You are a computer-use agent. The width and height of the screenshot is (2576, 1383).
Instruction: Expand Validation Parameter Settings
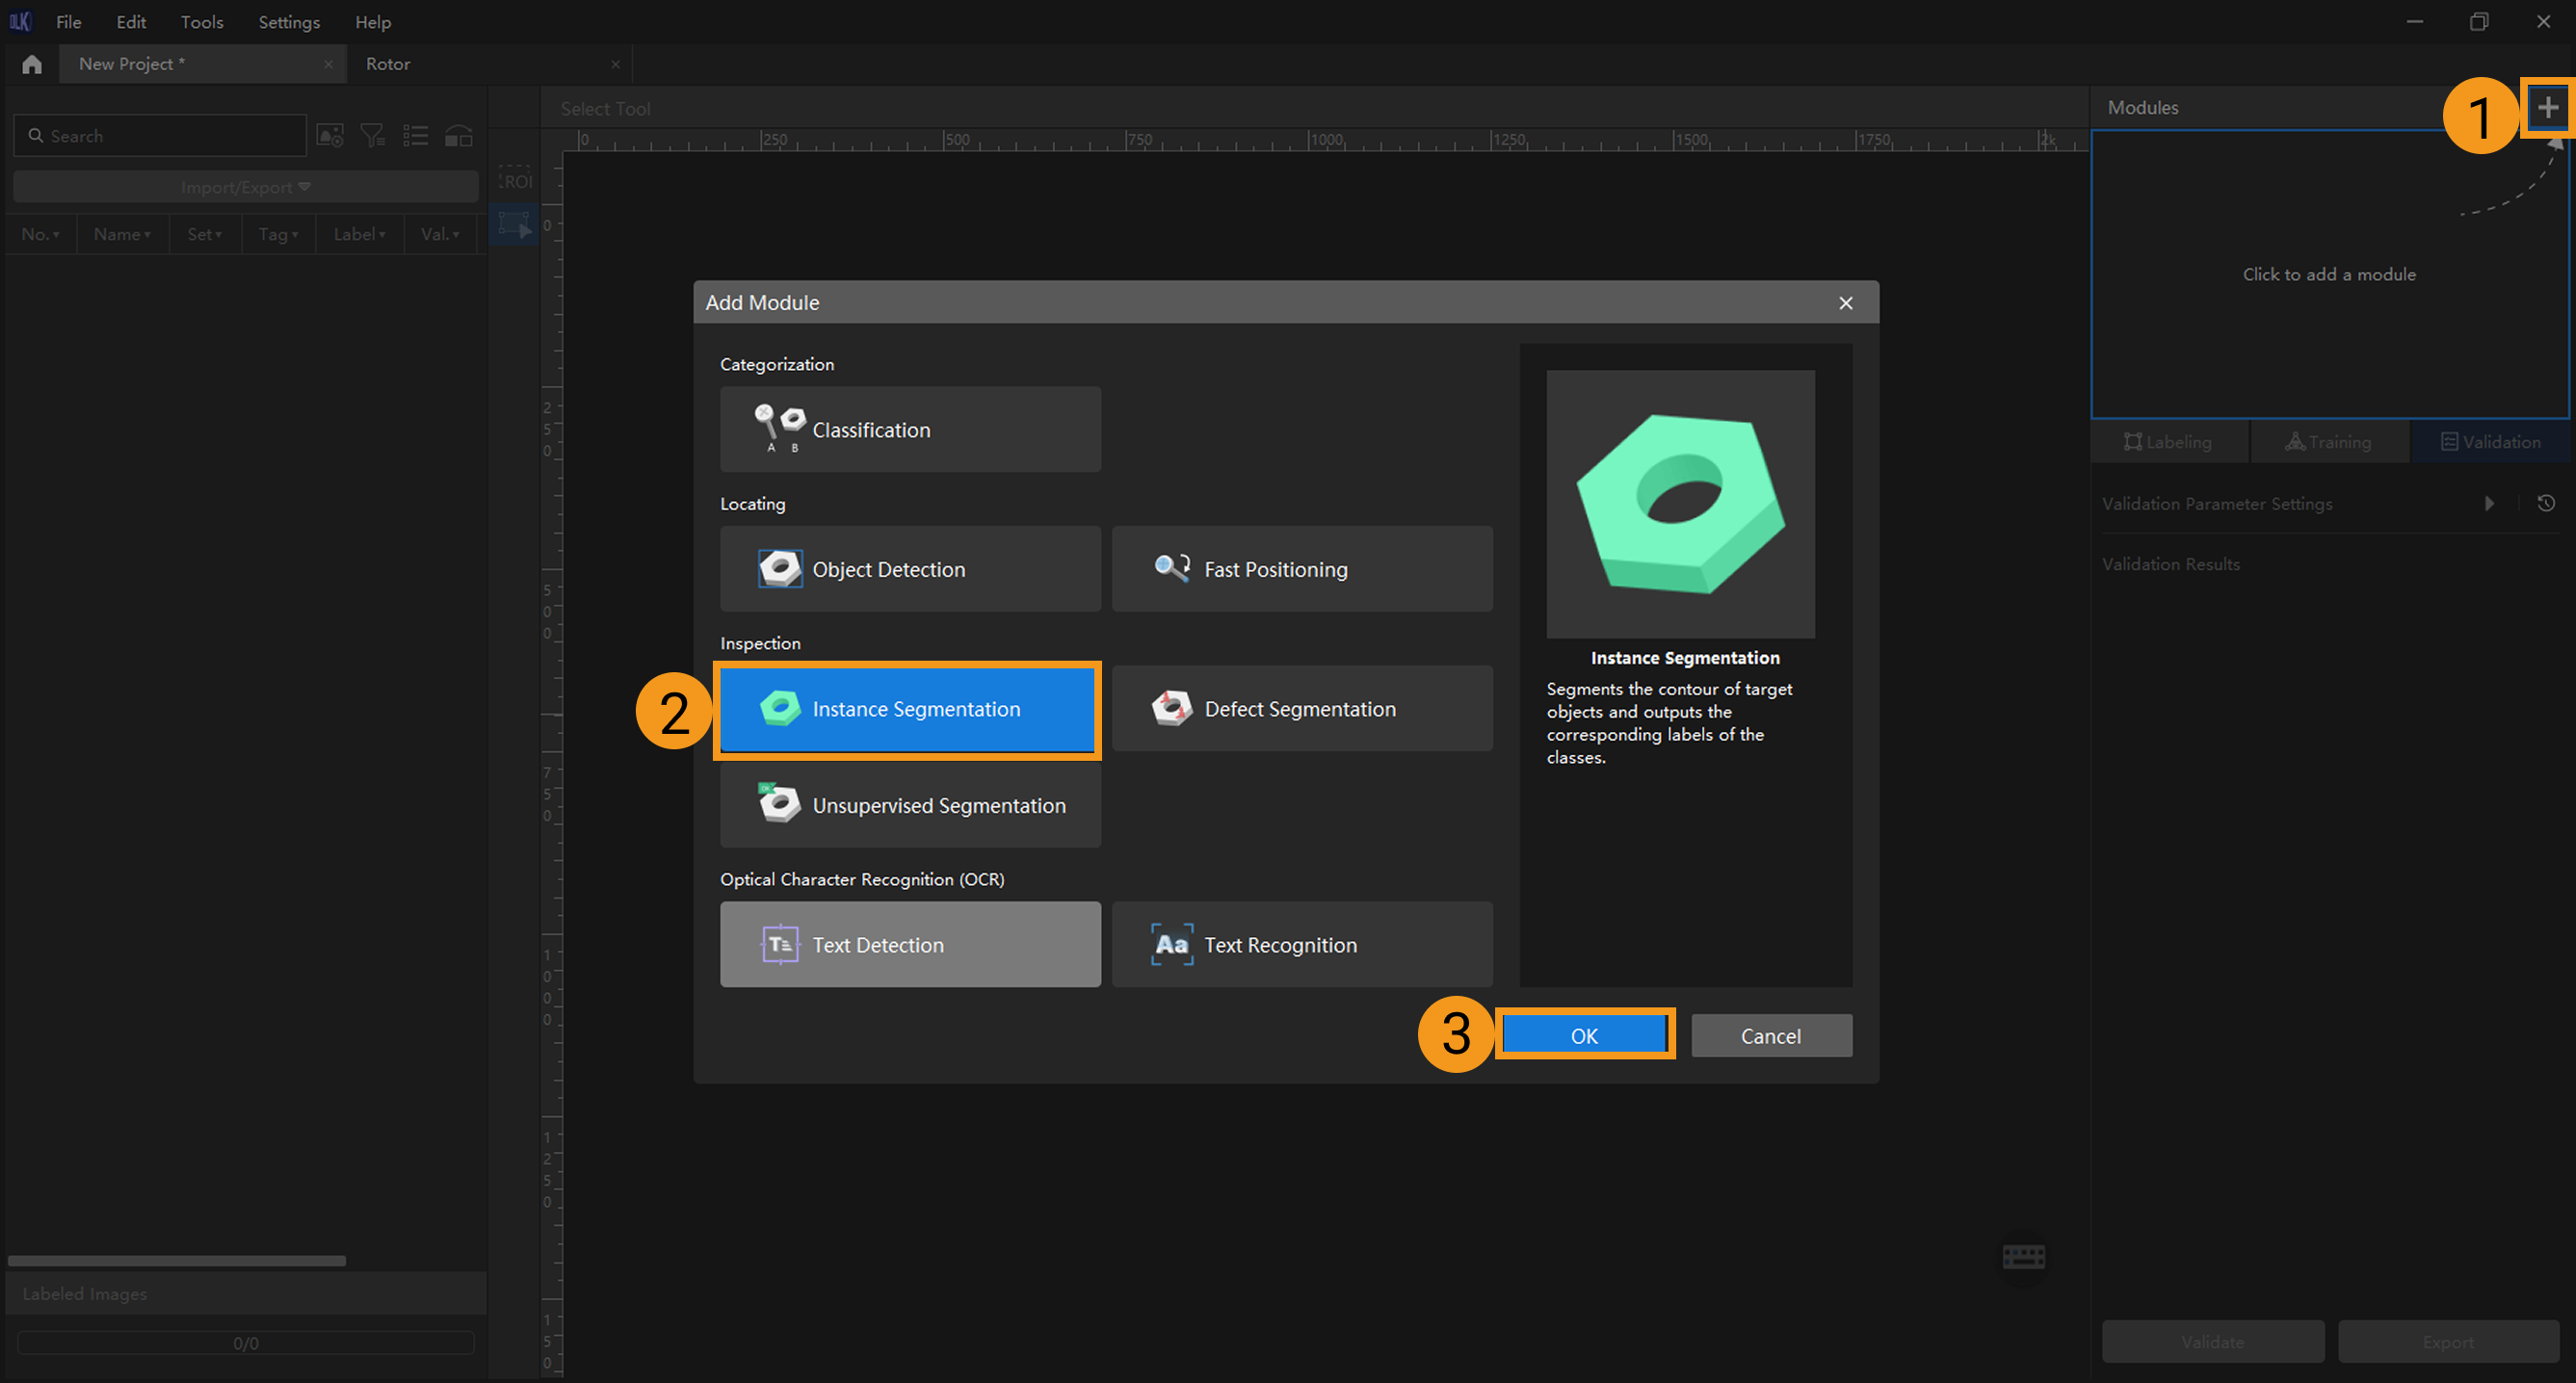click(x=2489, y=503)
